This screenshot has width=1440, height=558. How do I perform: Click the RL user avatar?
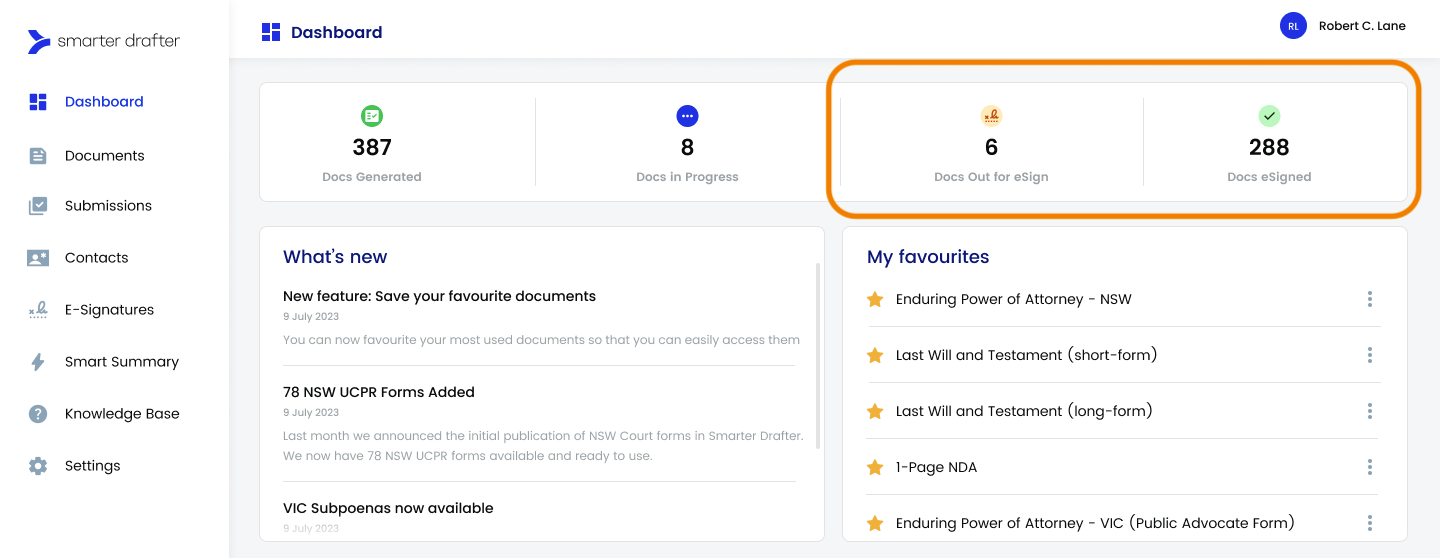(x=1293, y=26)
